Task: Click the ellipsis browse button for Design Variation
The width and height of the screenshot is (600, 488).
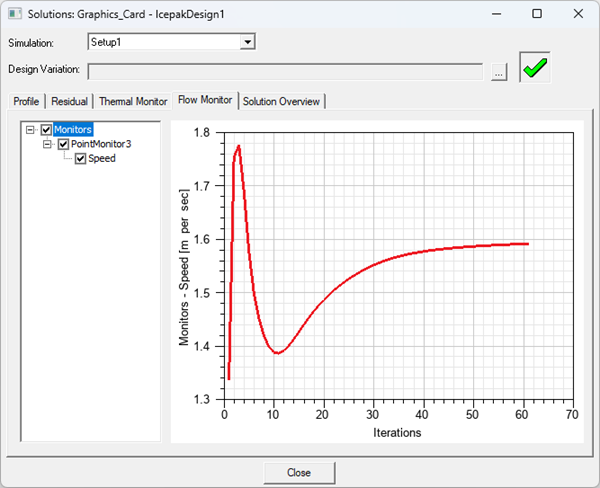Action: [499, 71]
